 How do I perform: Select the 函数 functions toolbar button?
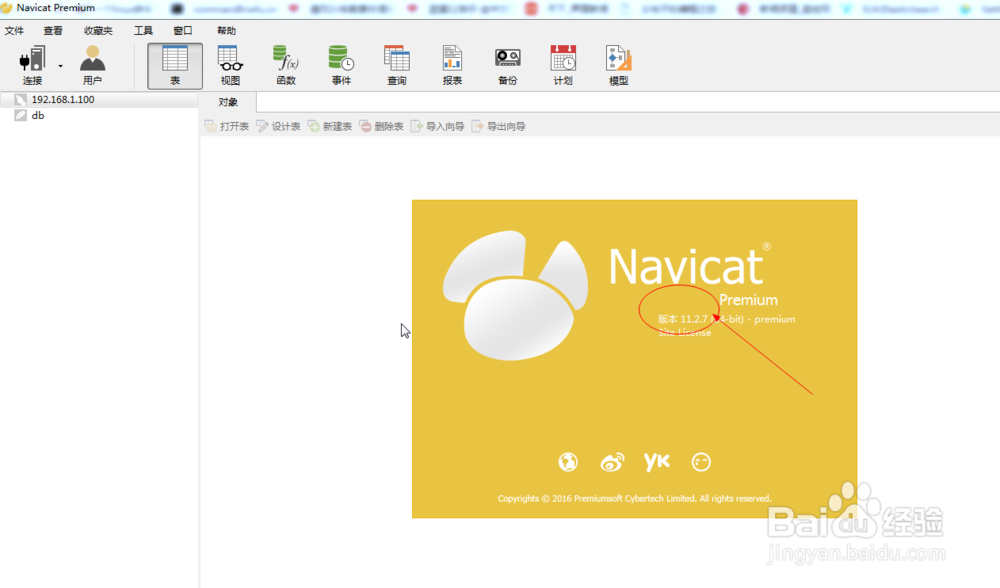286,65
